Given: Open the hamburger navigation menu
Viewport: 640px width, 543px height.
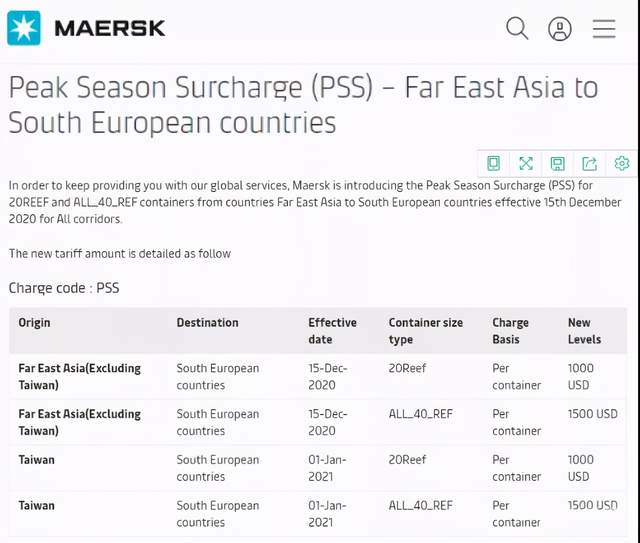Looking at the screenshot, I should pos(604,29).
